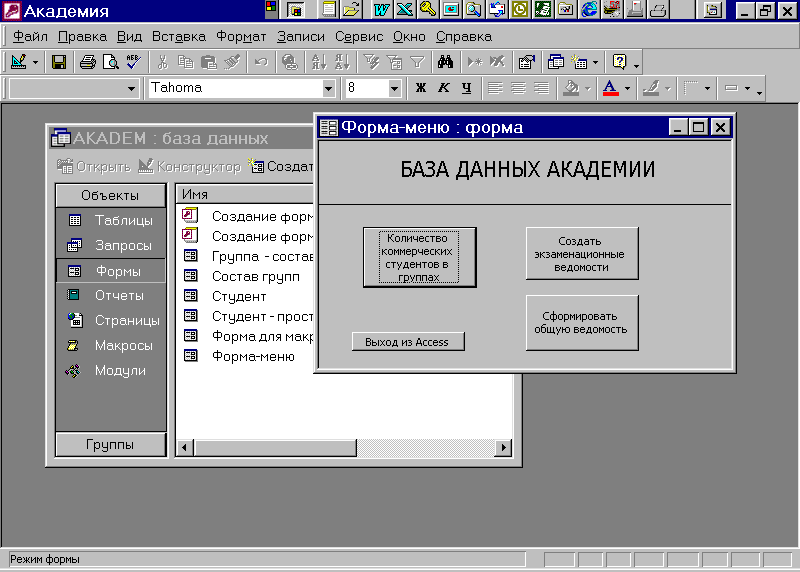Apply the paint bucket fill color
This screenshot has height=572, width=800.
coord(571,88)
